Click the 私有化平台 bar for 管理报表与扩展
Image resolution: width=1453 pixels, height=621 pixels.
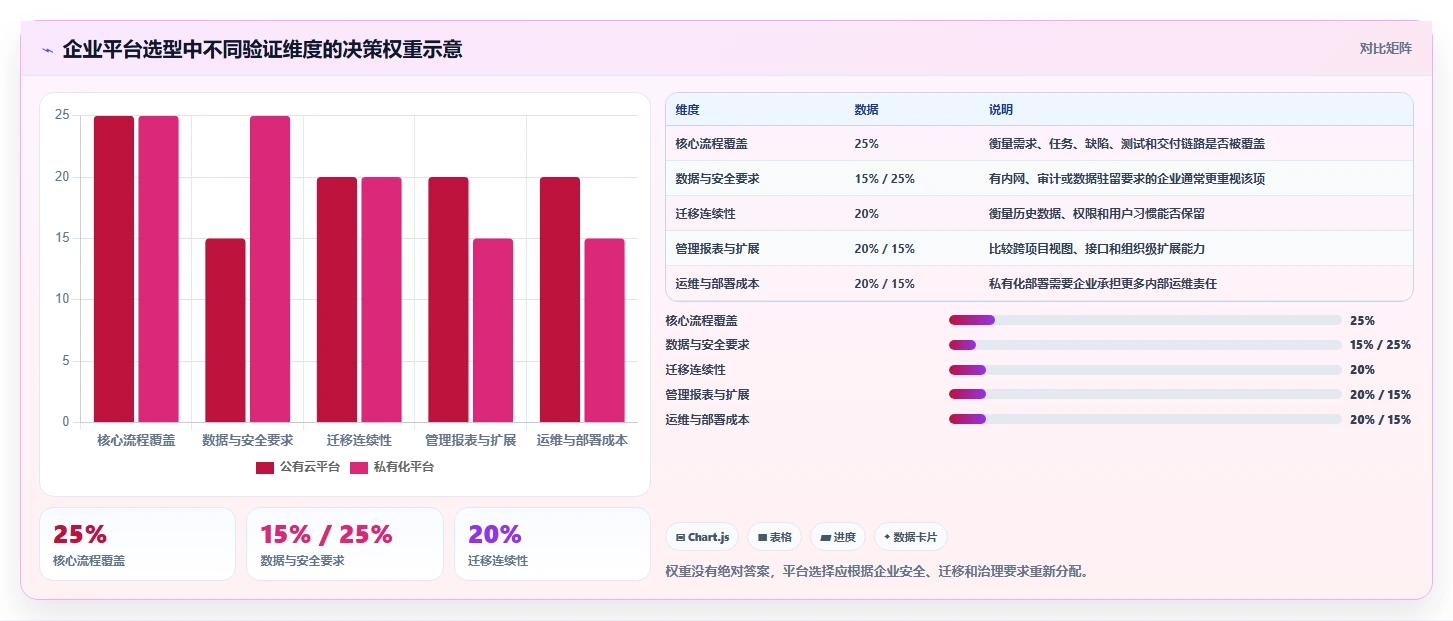[493, 330]
